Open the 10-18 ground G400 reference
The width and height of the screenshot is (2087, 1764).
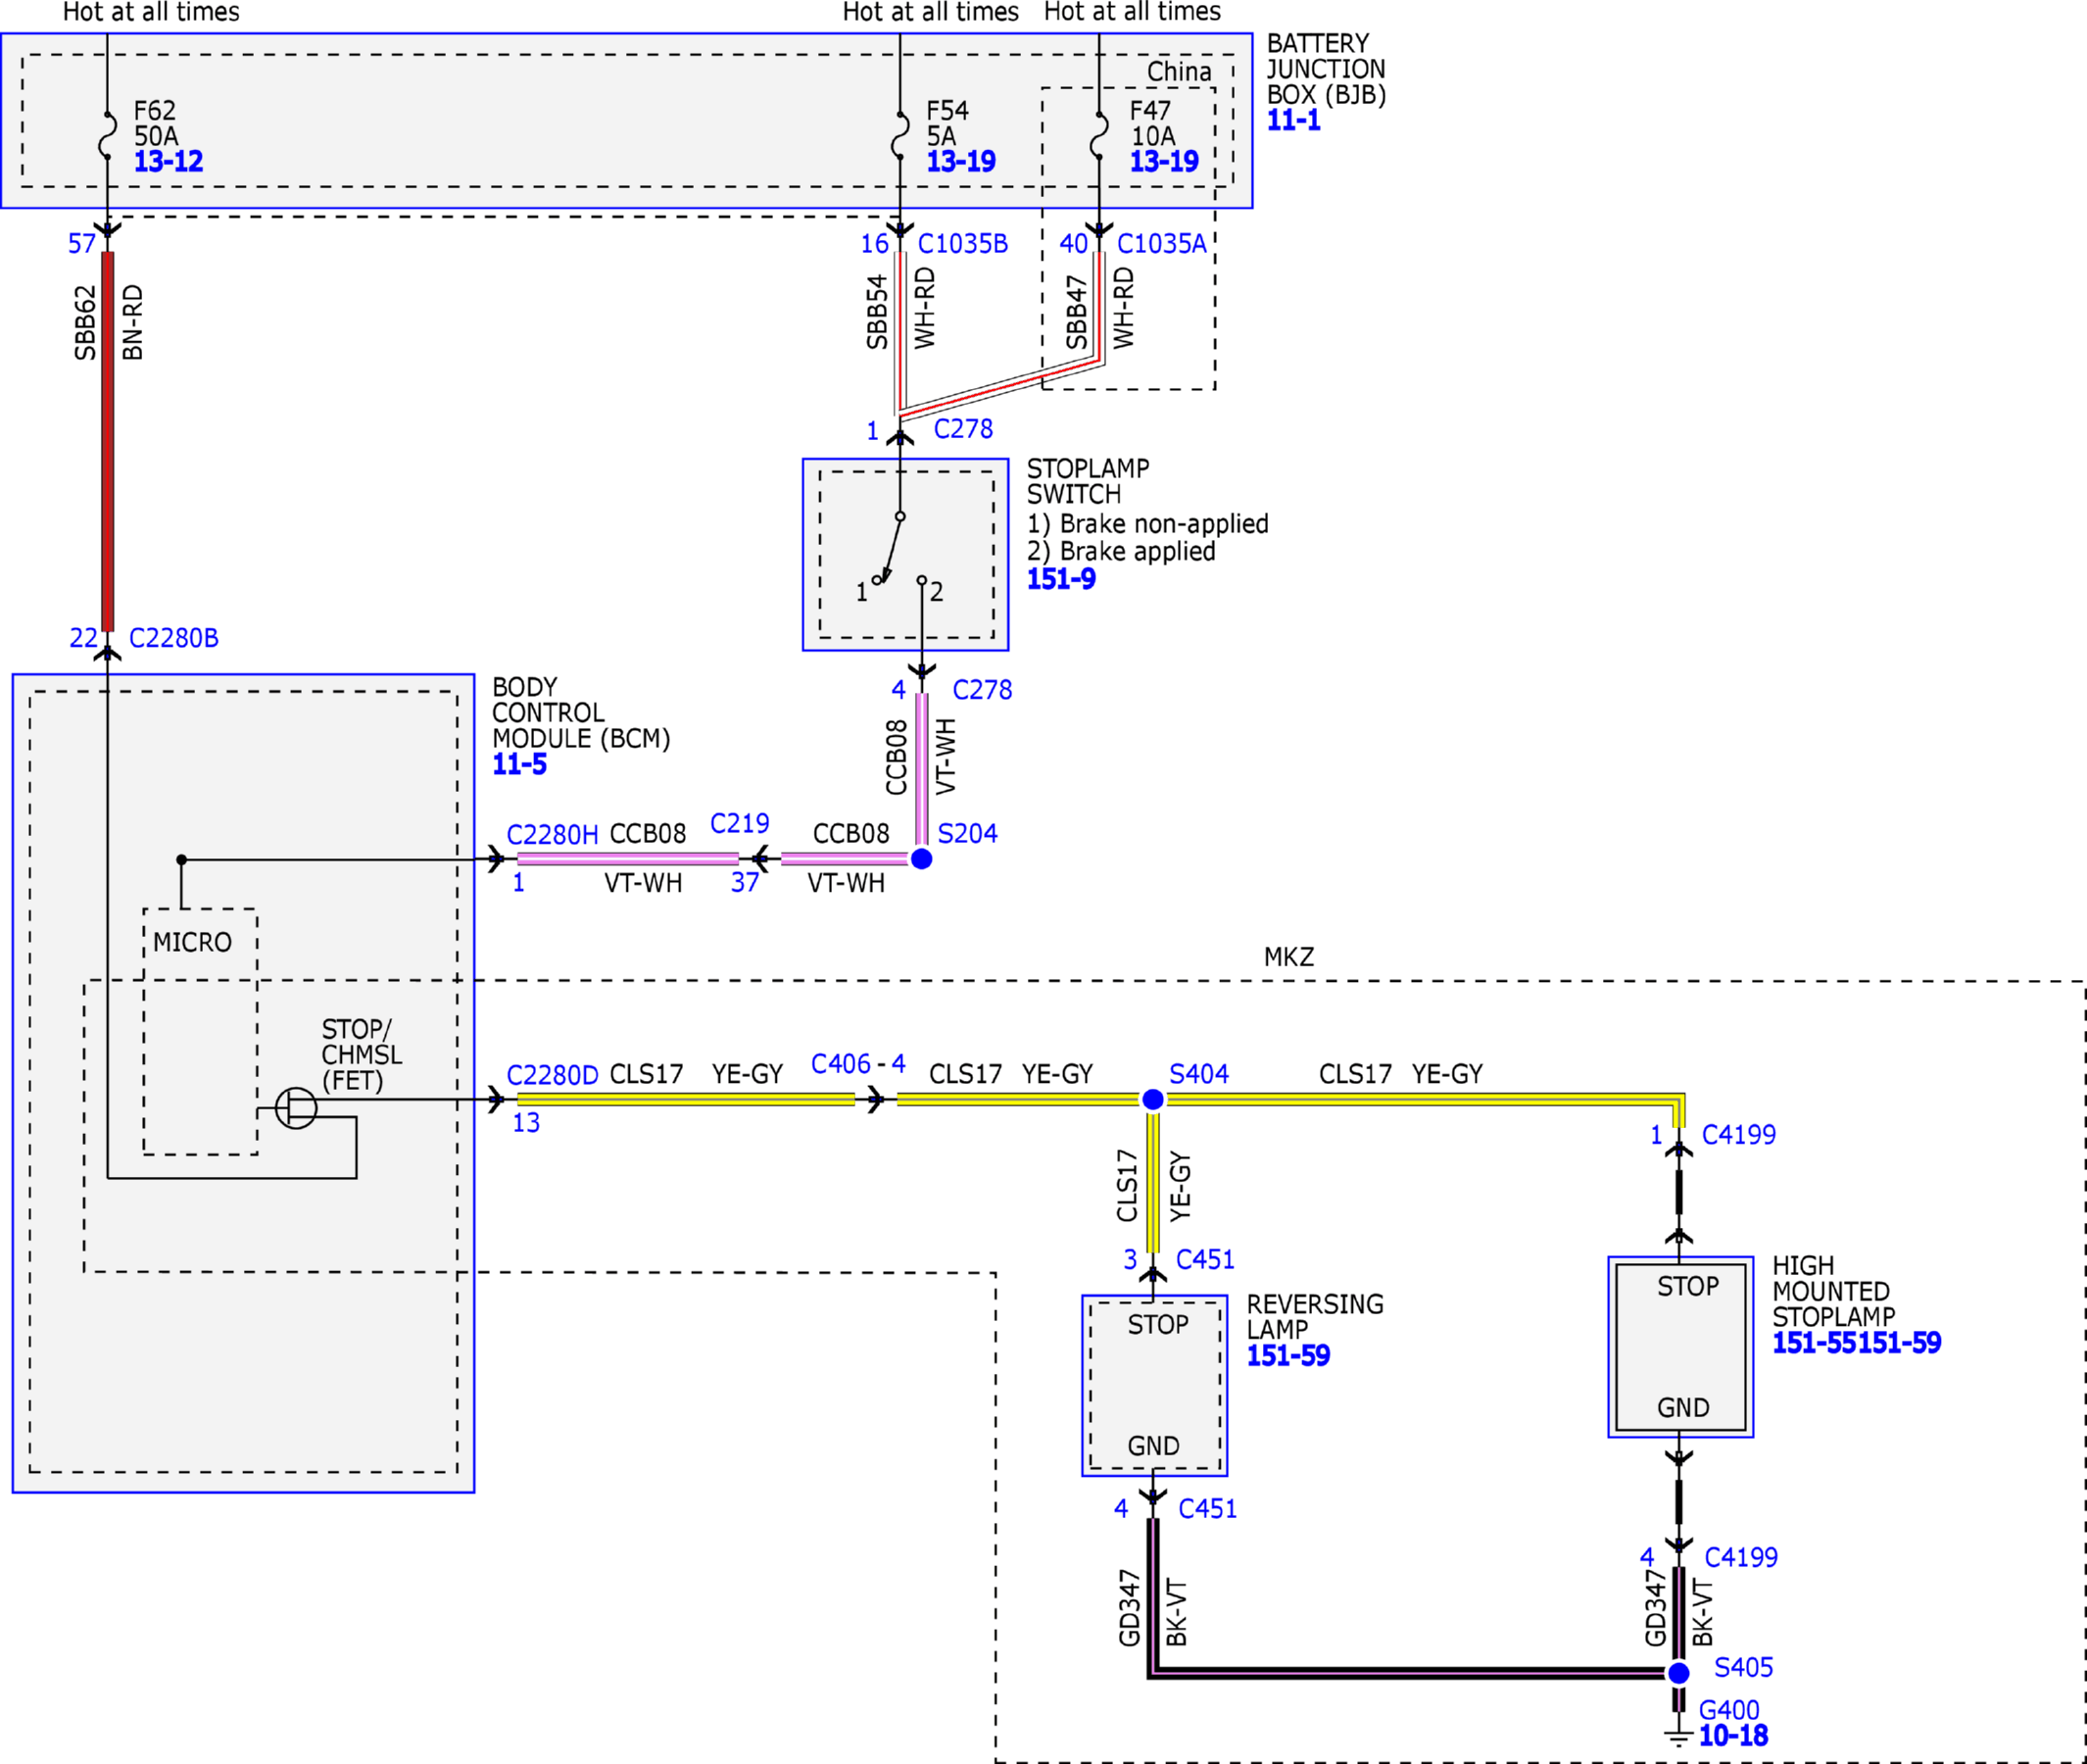click(1733, 1735)
